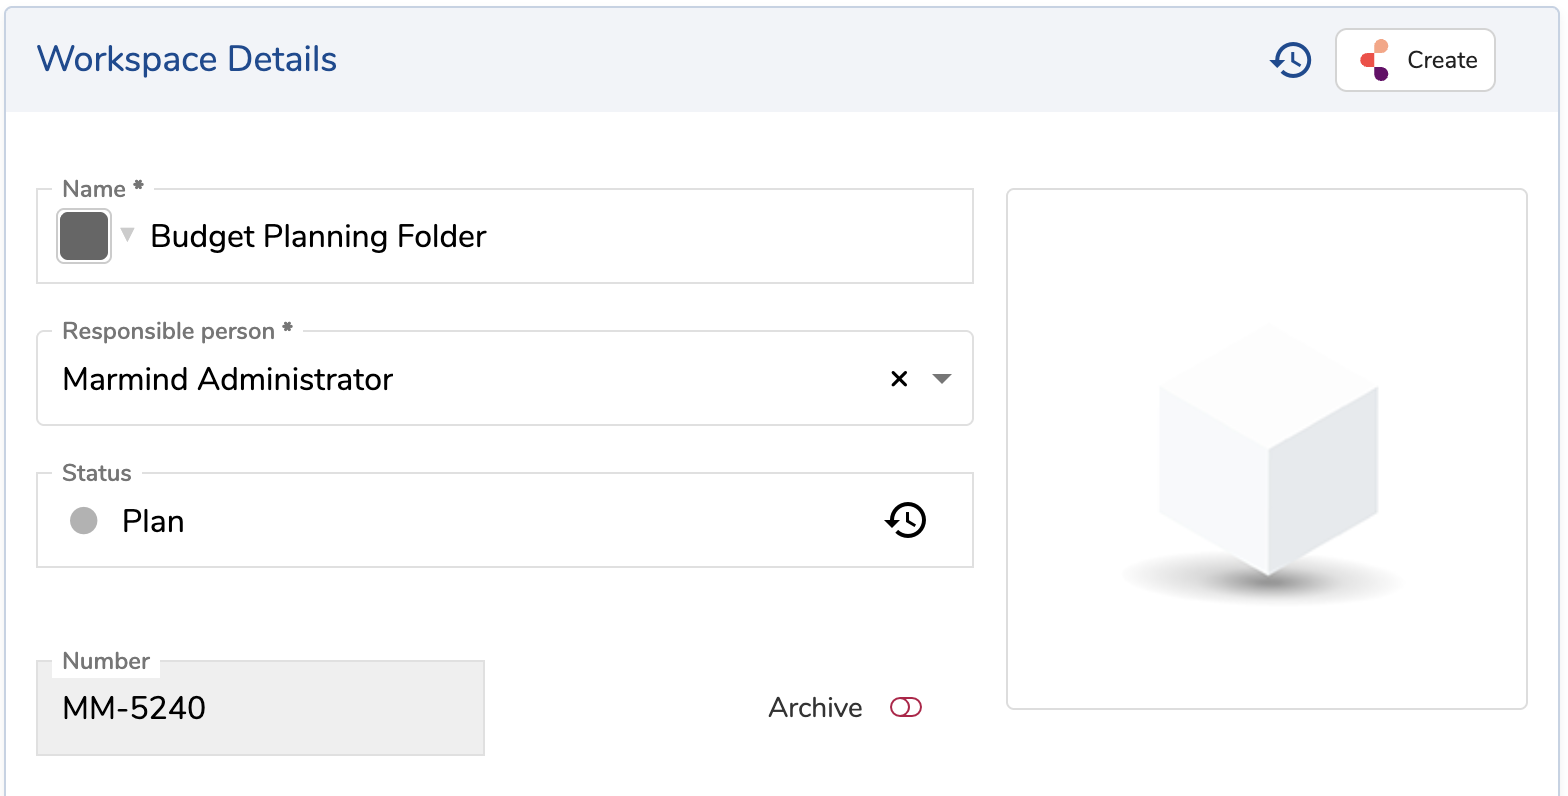Viewport: 1568px width, 796px height.
Task: Expand the Responsible person dropdown
Action: click(942, 379)
